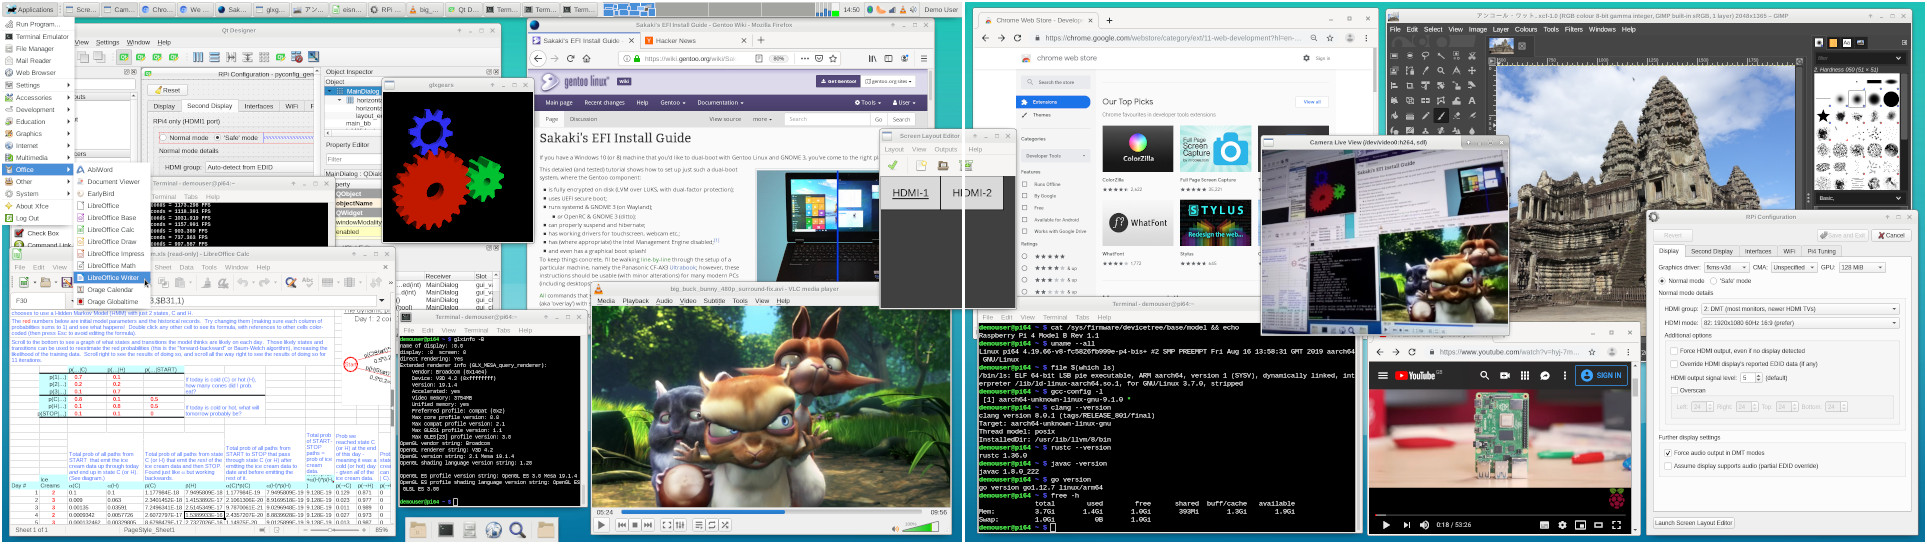The image size is (1927, 544).
Task: Open YouTube player settings gear
Action: pos(1562,525)
